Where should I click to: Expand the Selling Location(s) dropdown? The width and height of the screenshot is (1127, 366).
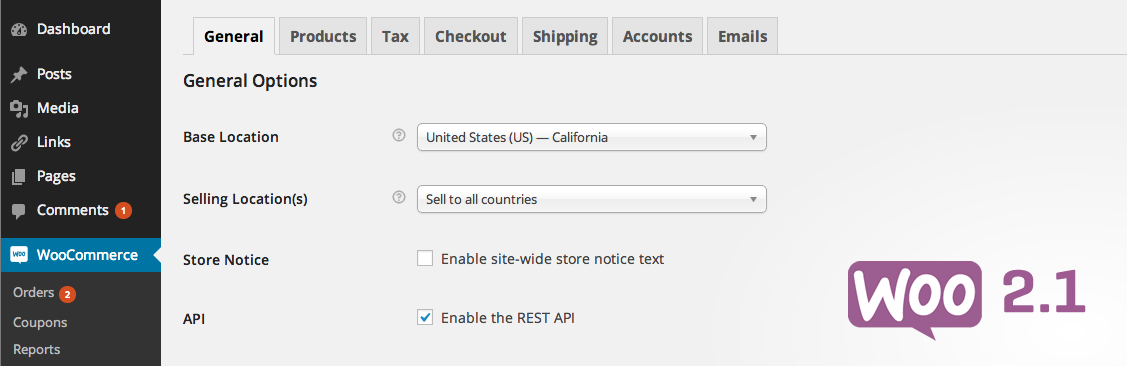[592, 199]
